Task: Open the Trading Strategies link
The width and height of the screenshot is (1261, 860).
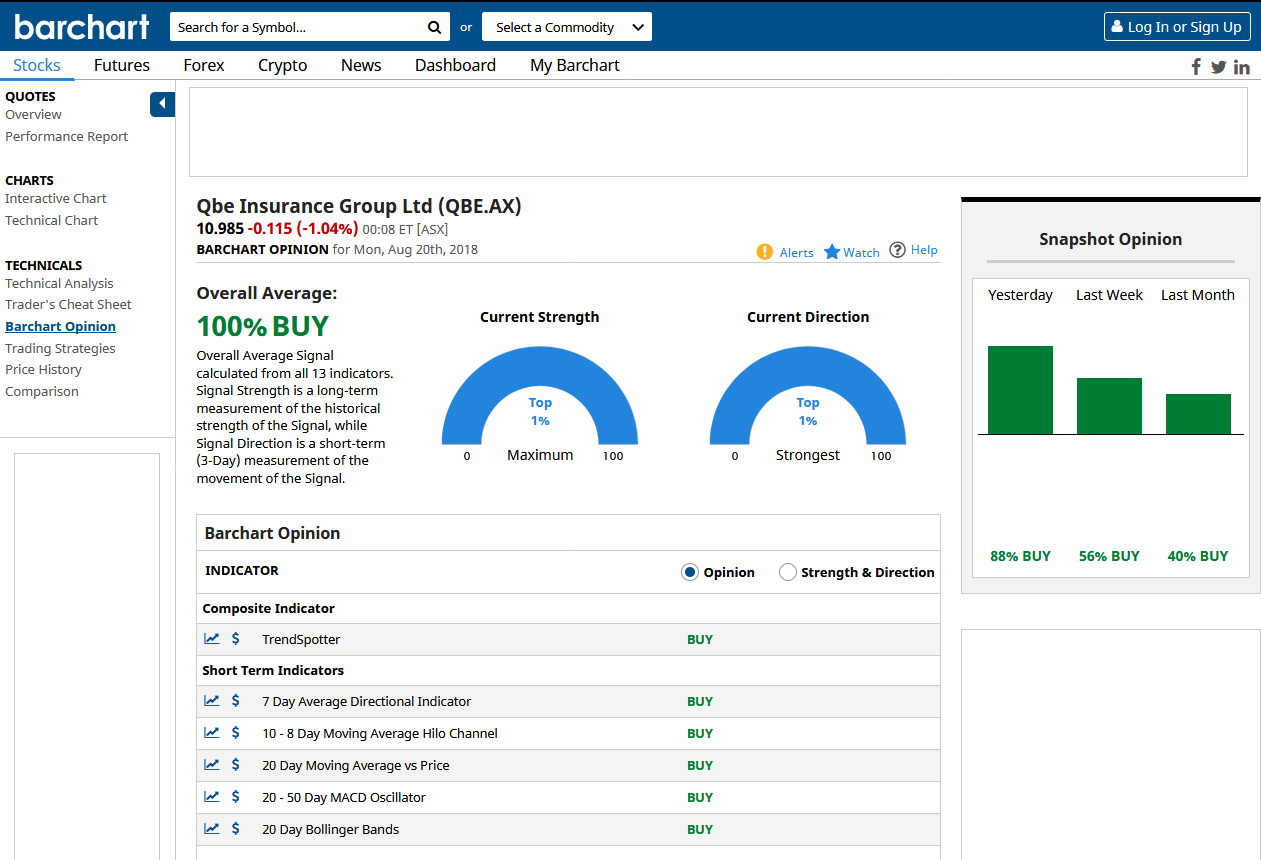Action: [60, 348]
